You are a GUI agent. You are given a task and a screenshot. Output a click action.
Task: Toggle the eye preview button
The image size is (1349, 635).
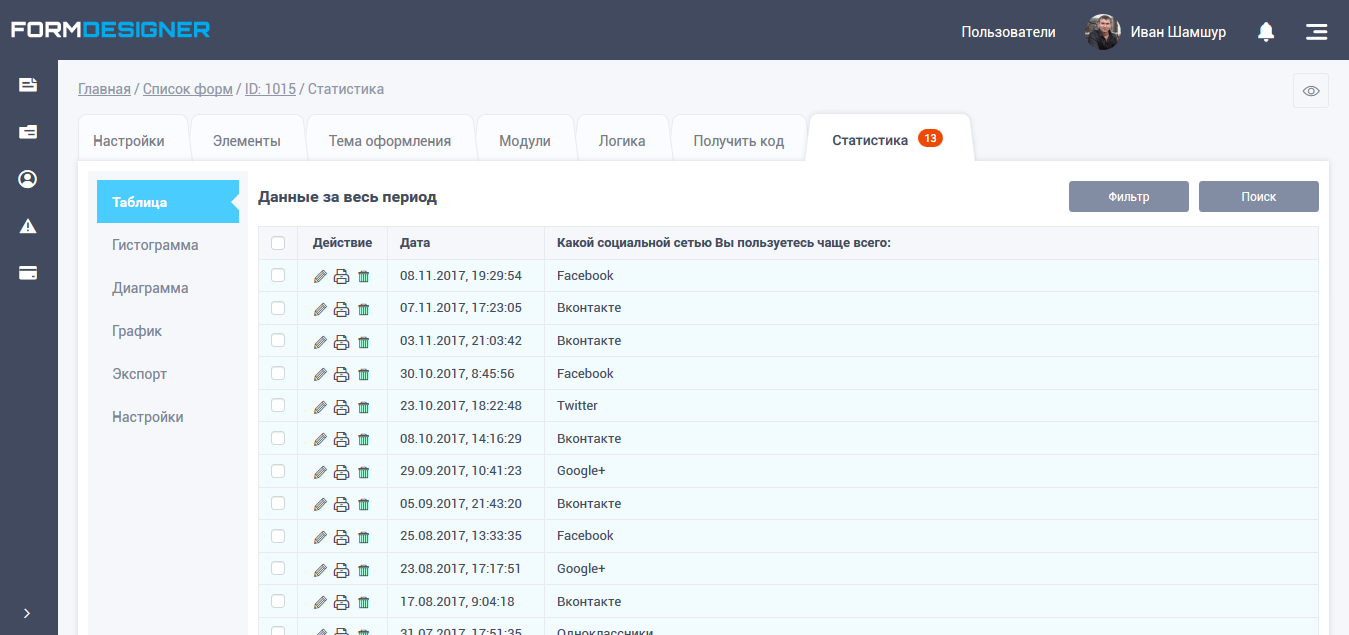1310,91
